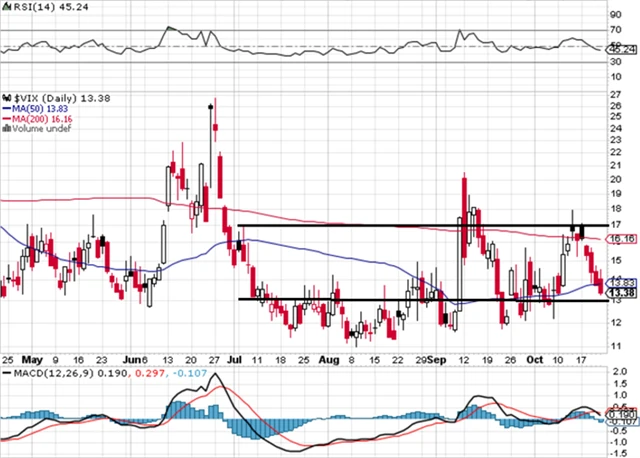The width and height of the screenshot is (640, 458).
Task: Click the Volume undef legend icon
Action: (6, 129)
